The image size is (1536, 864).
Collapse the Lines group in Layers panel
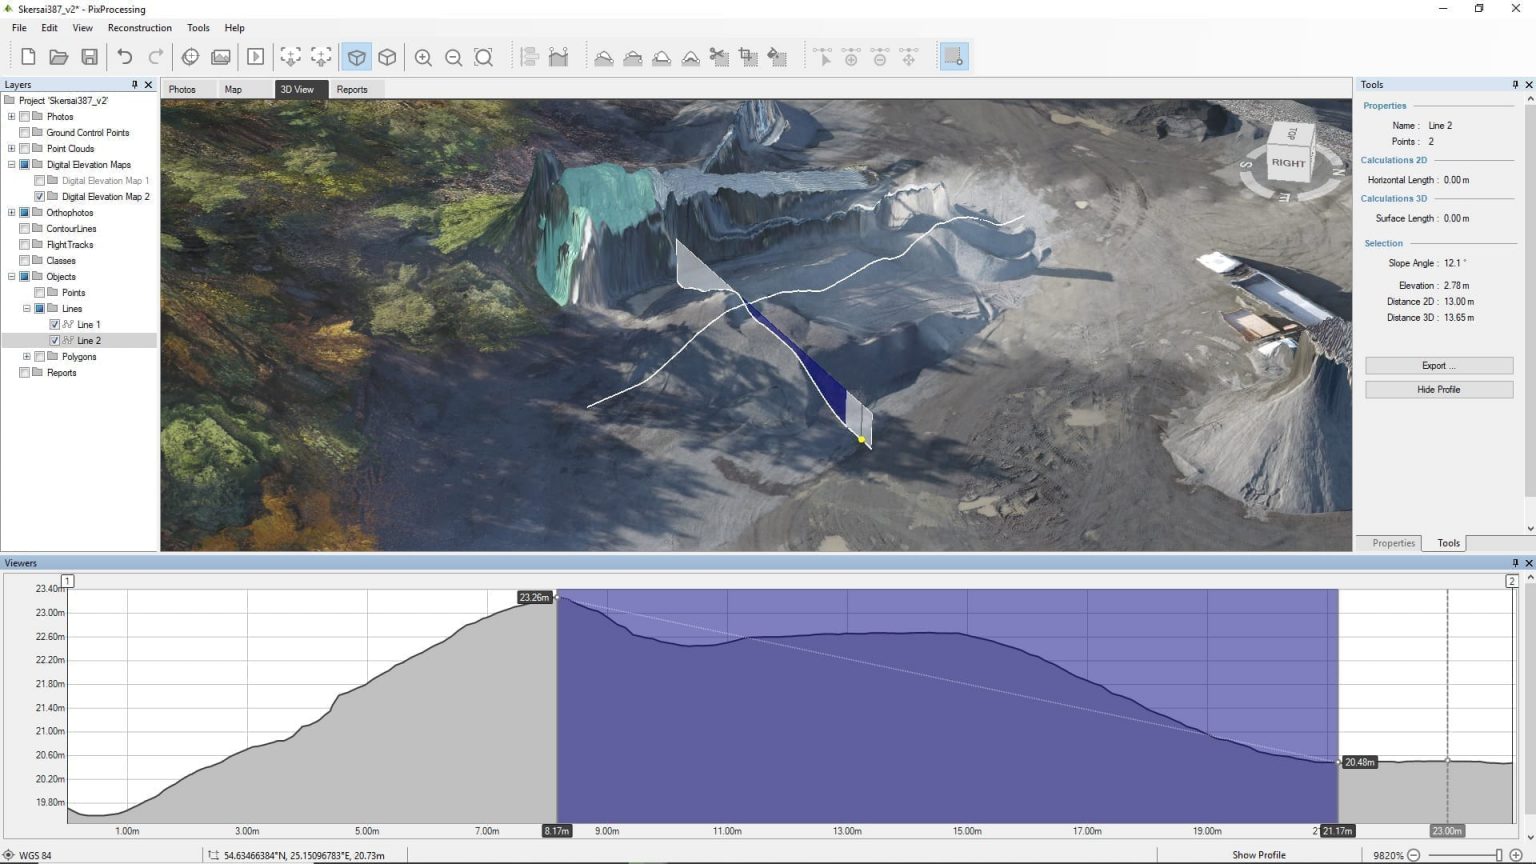click(x=26, y=308)
